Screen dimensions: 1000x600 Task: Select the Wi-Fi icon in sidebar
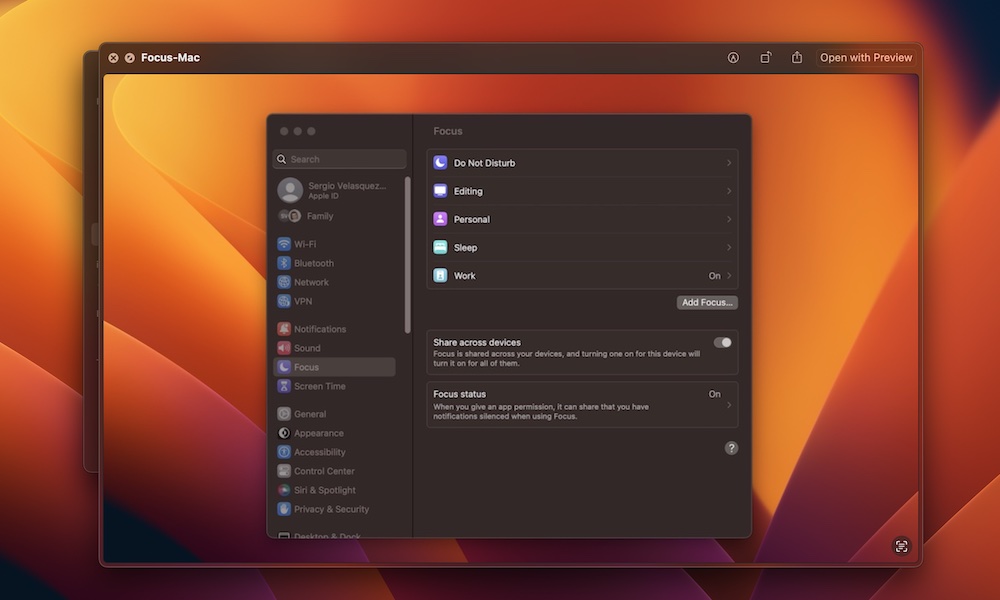coord(284,244)
